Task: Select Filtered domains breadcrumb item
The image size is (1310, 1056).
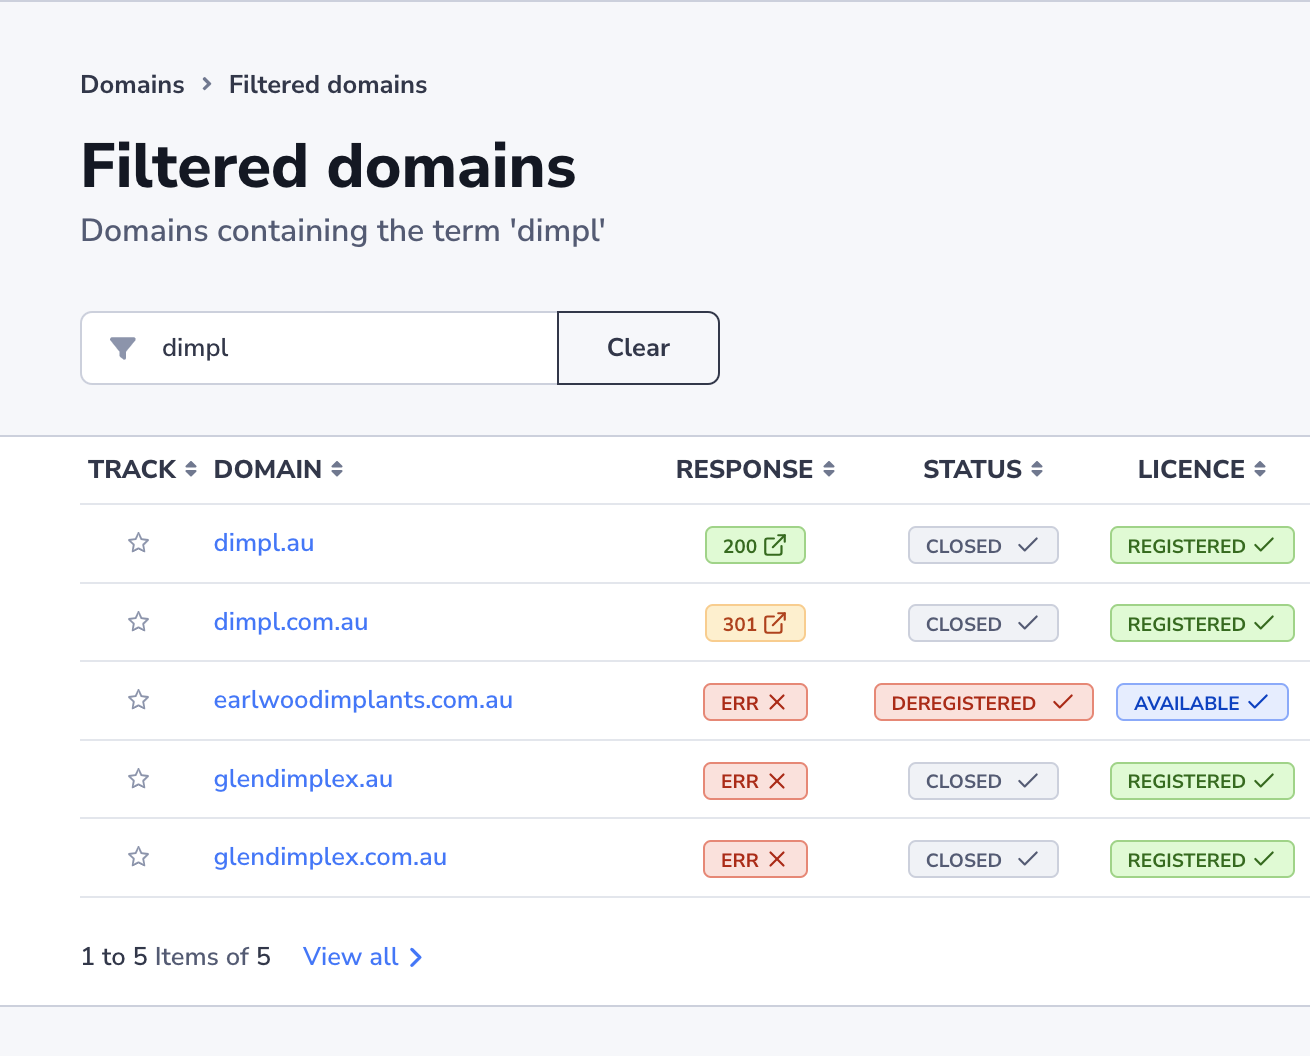Action: coord(328,85)
